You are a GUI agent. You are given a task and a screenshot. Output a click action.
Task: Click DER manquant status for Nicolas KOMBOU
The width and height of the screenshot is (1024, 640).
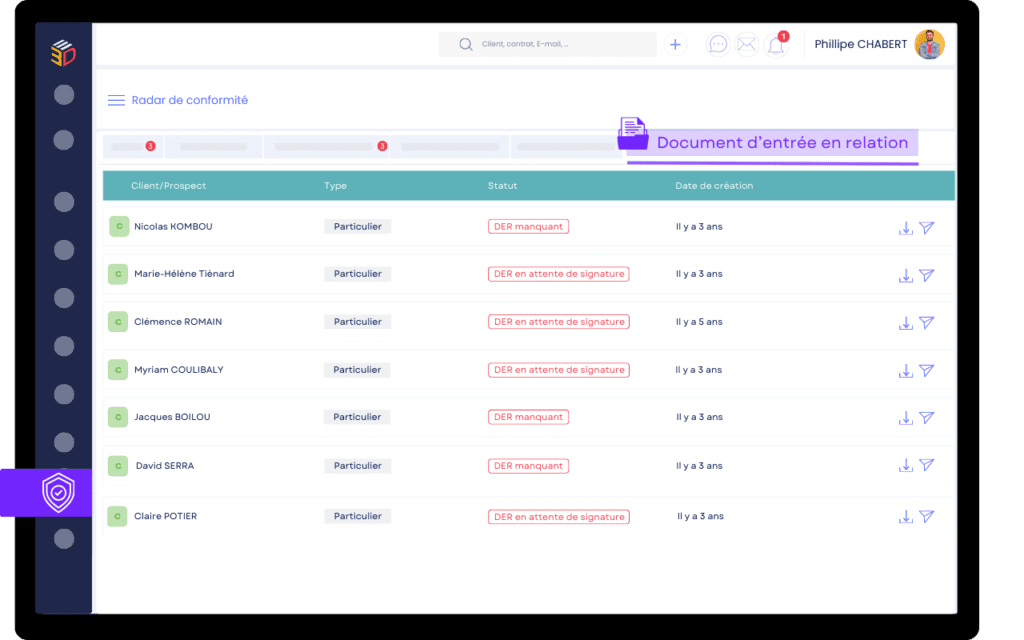pyautogui.click(x=528, y=227)
